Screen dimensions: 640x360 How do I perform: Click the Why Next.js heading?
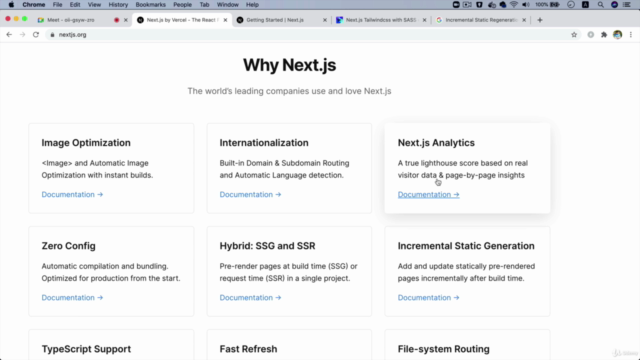(x=289, y=65)
